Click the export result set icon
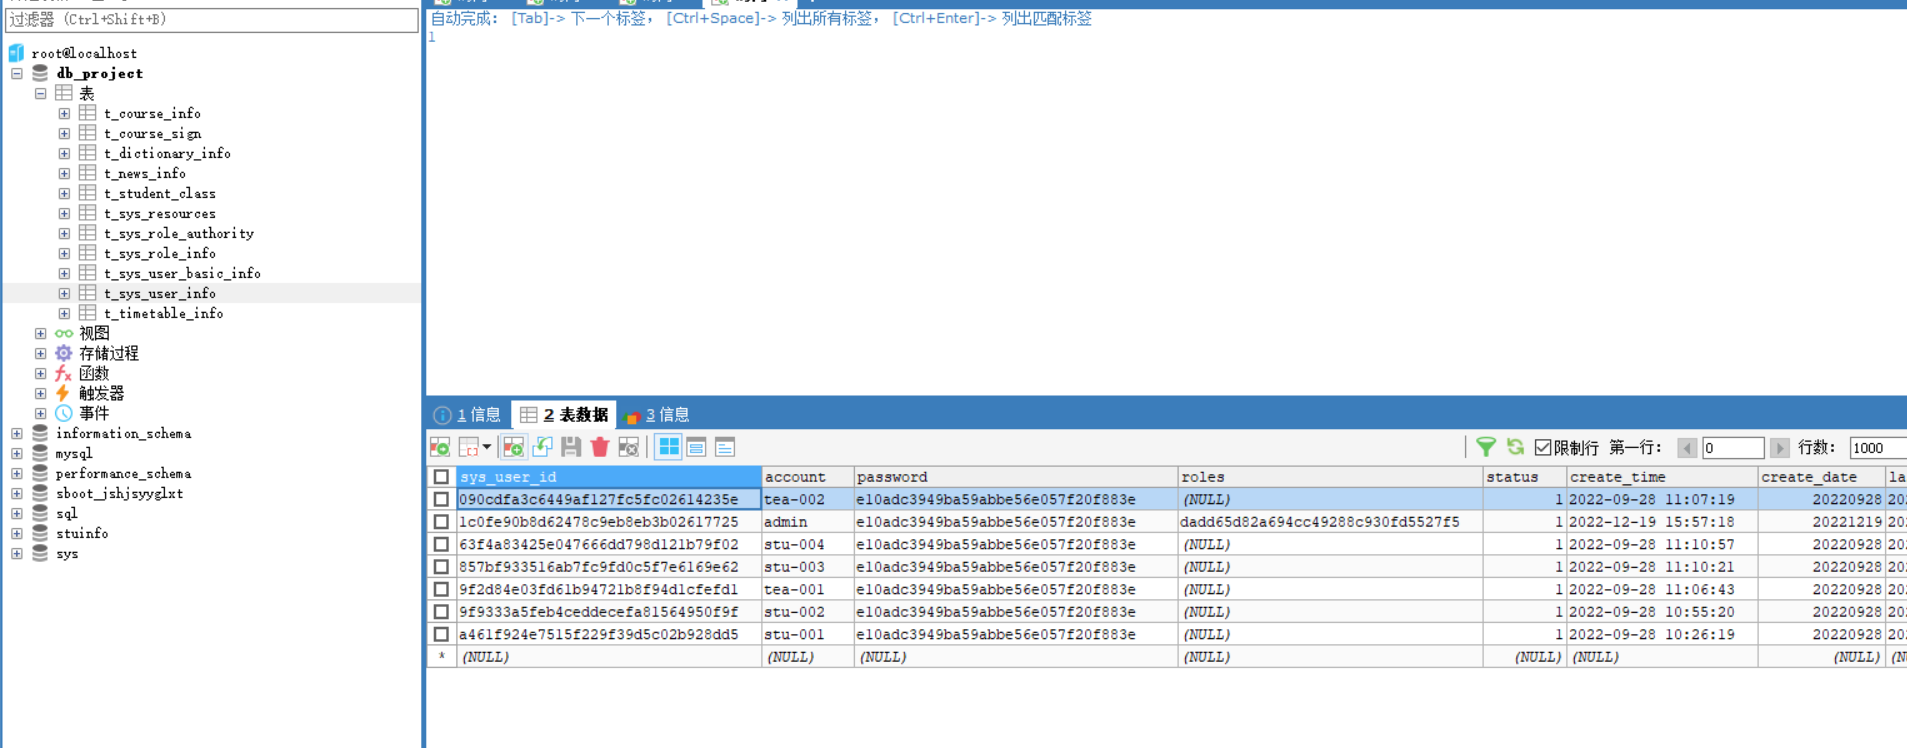This screenshot has width=1907, height=748. (440, 447)
